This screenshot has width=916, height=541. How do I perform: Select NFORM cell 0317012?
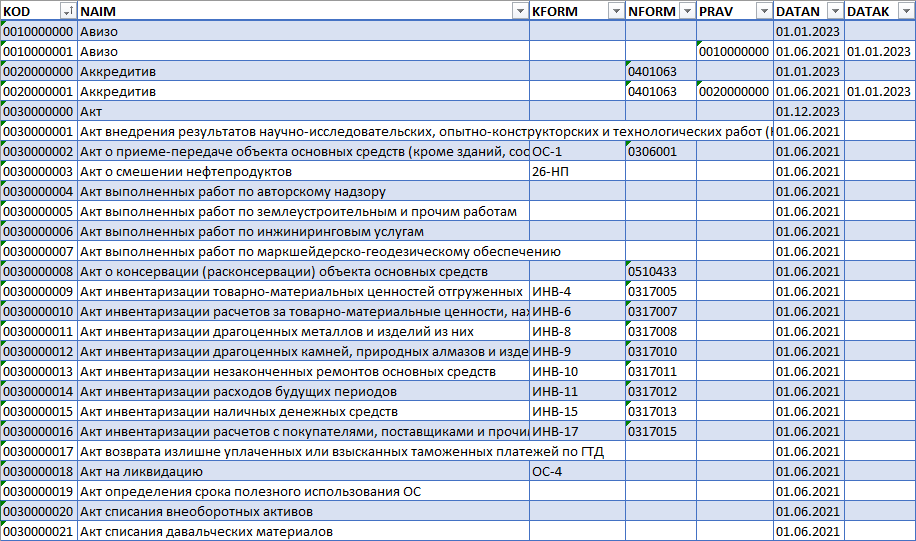(661, 391)
